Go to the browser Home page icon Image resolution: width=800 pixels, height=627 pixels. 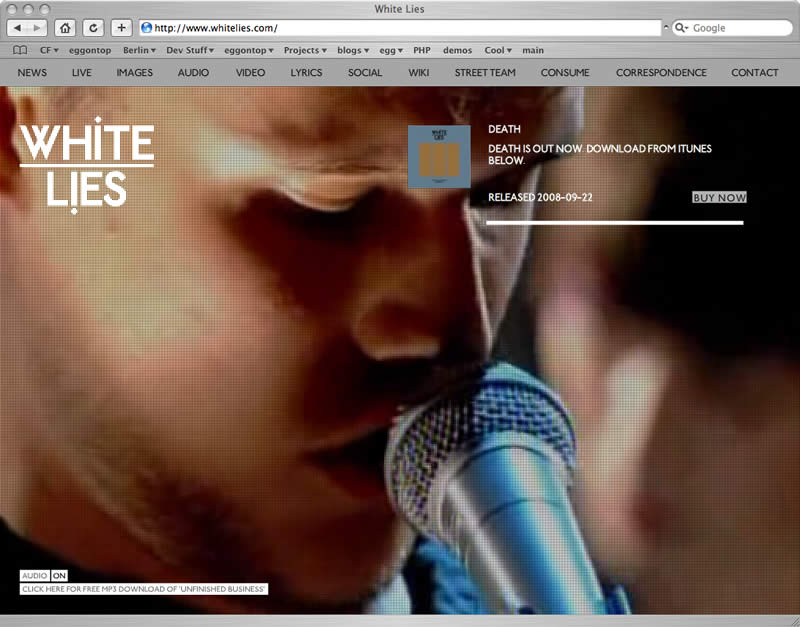(x=65, y=28)
